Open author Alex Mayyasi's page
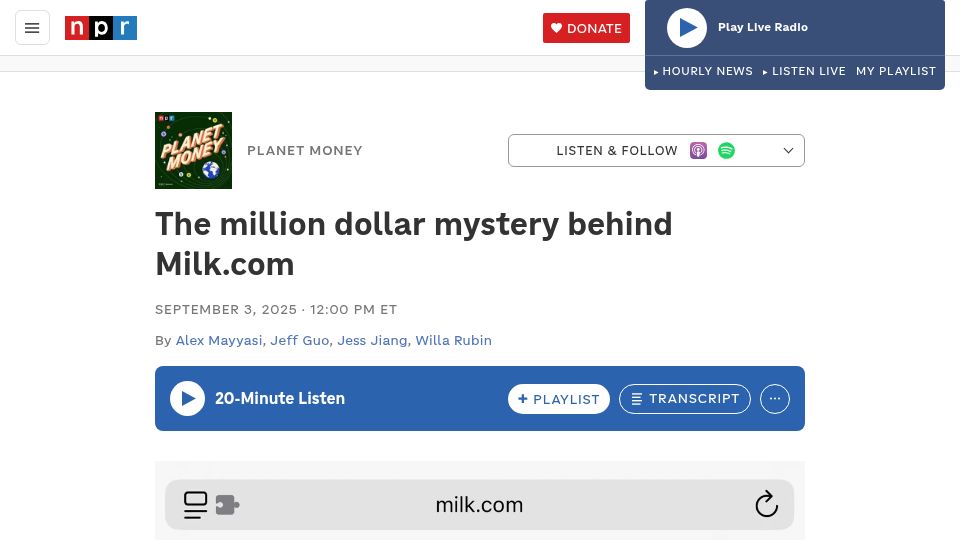This screenshot has width=960, height=540. [219, 340]
